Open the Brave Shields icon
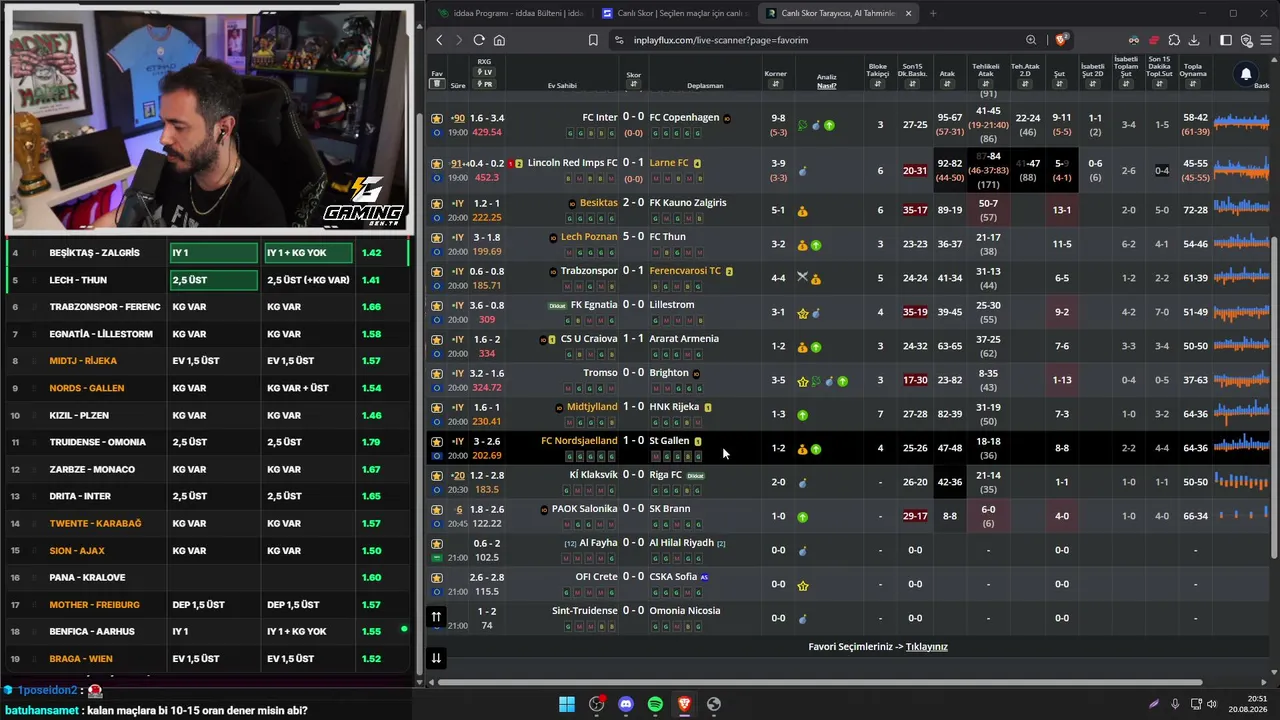 pos(1061,40)
